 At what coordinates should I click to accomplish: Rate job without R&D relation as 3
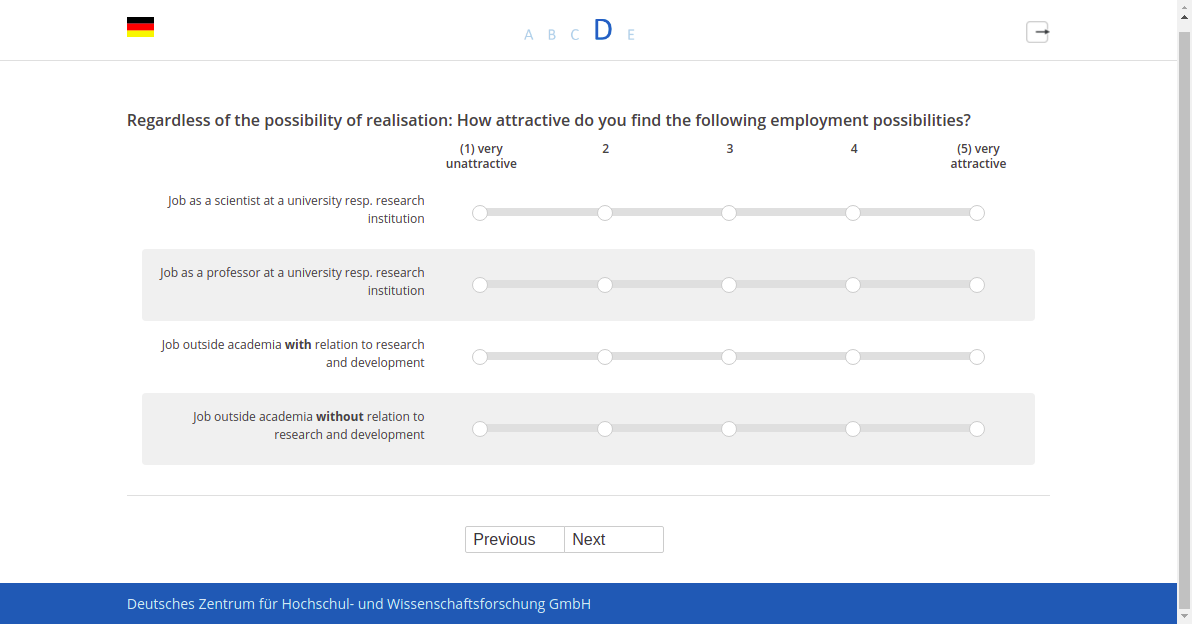pyautogui.click(x=728, y=429)
